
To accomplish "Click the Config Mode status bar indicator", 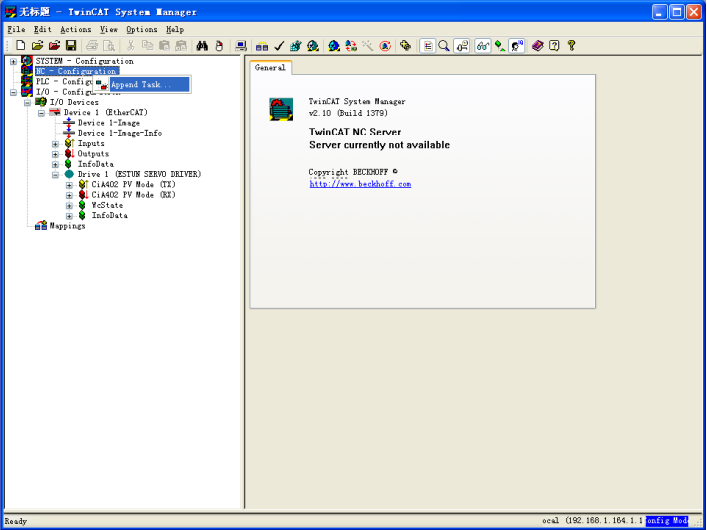I will pyautogui.click(x=667, y=521).
